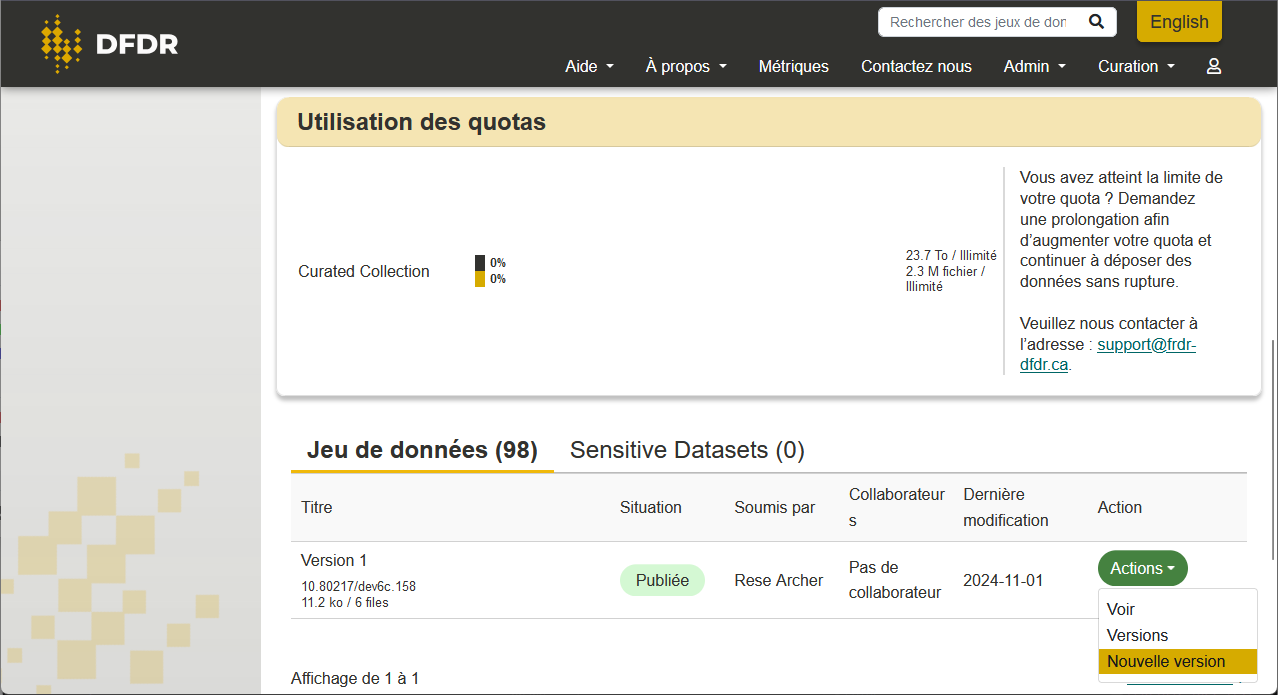1278x695 pixels.
Task: Click the Curated Collection quota bar
Action: (x=480, y=271)
